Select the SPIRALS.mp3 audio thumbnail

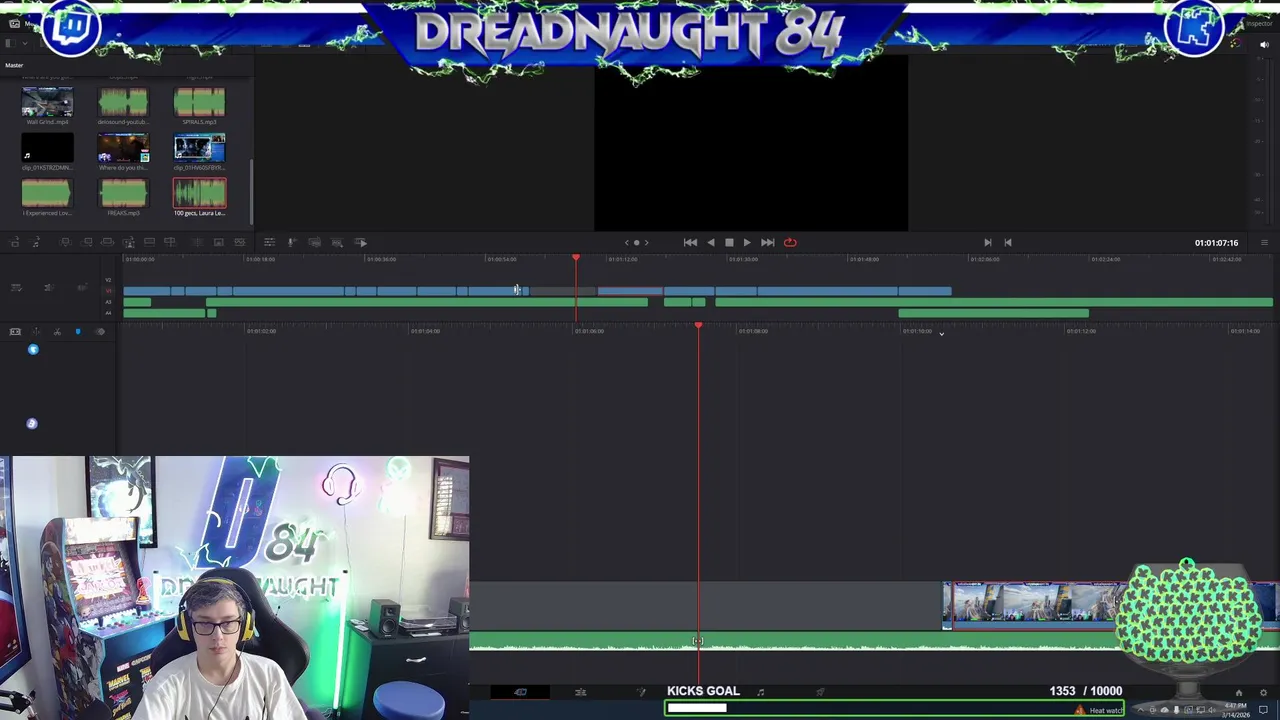[x=199, y=102]
